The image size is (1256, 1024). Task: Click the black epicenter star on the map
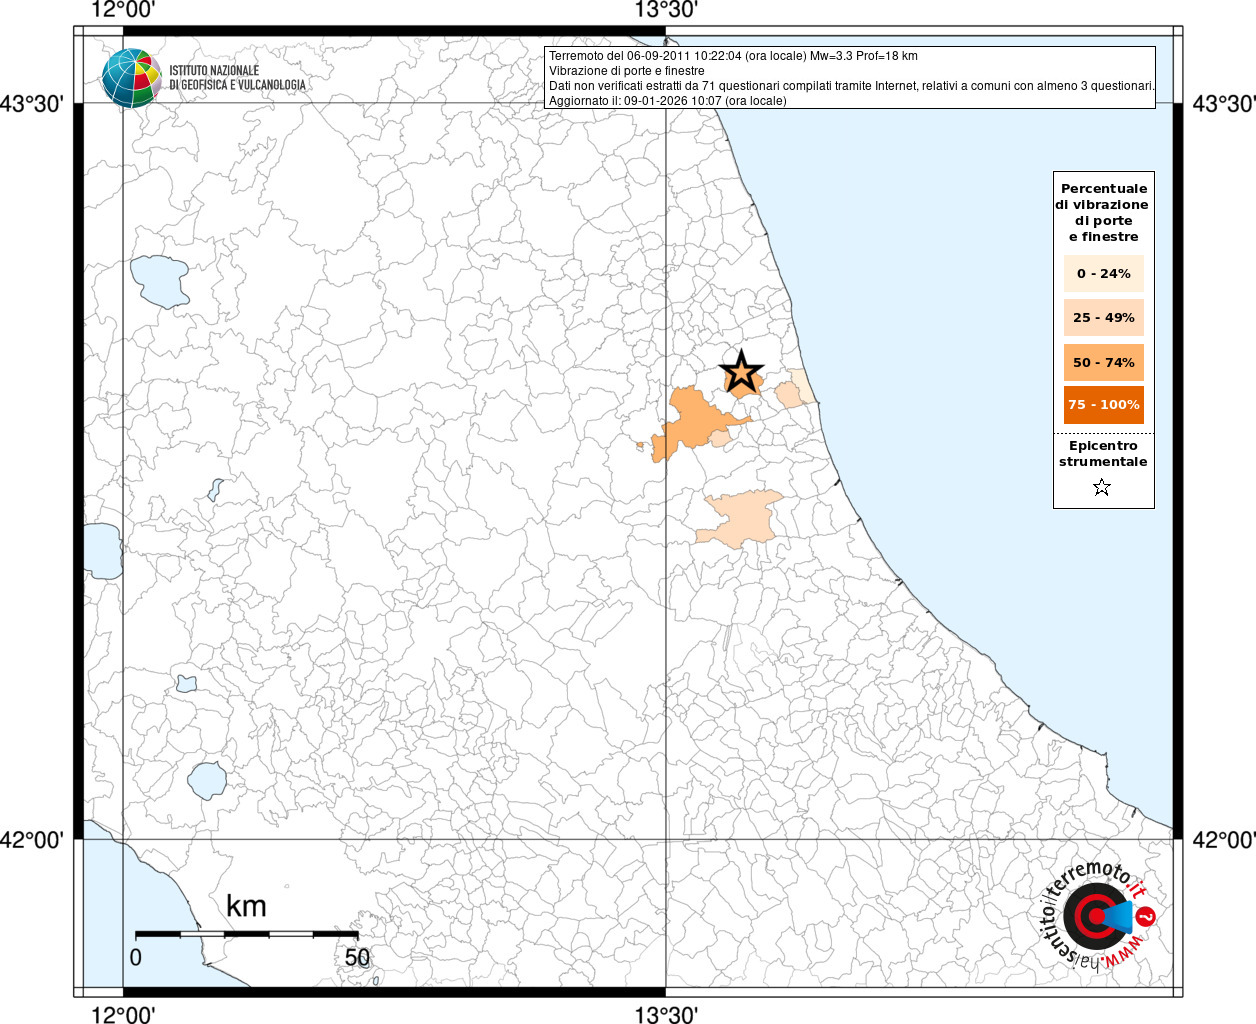coord(741,372)
